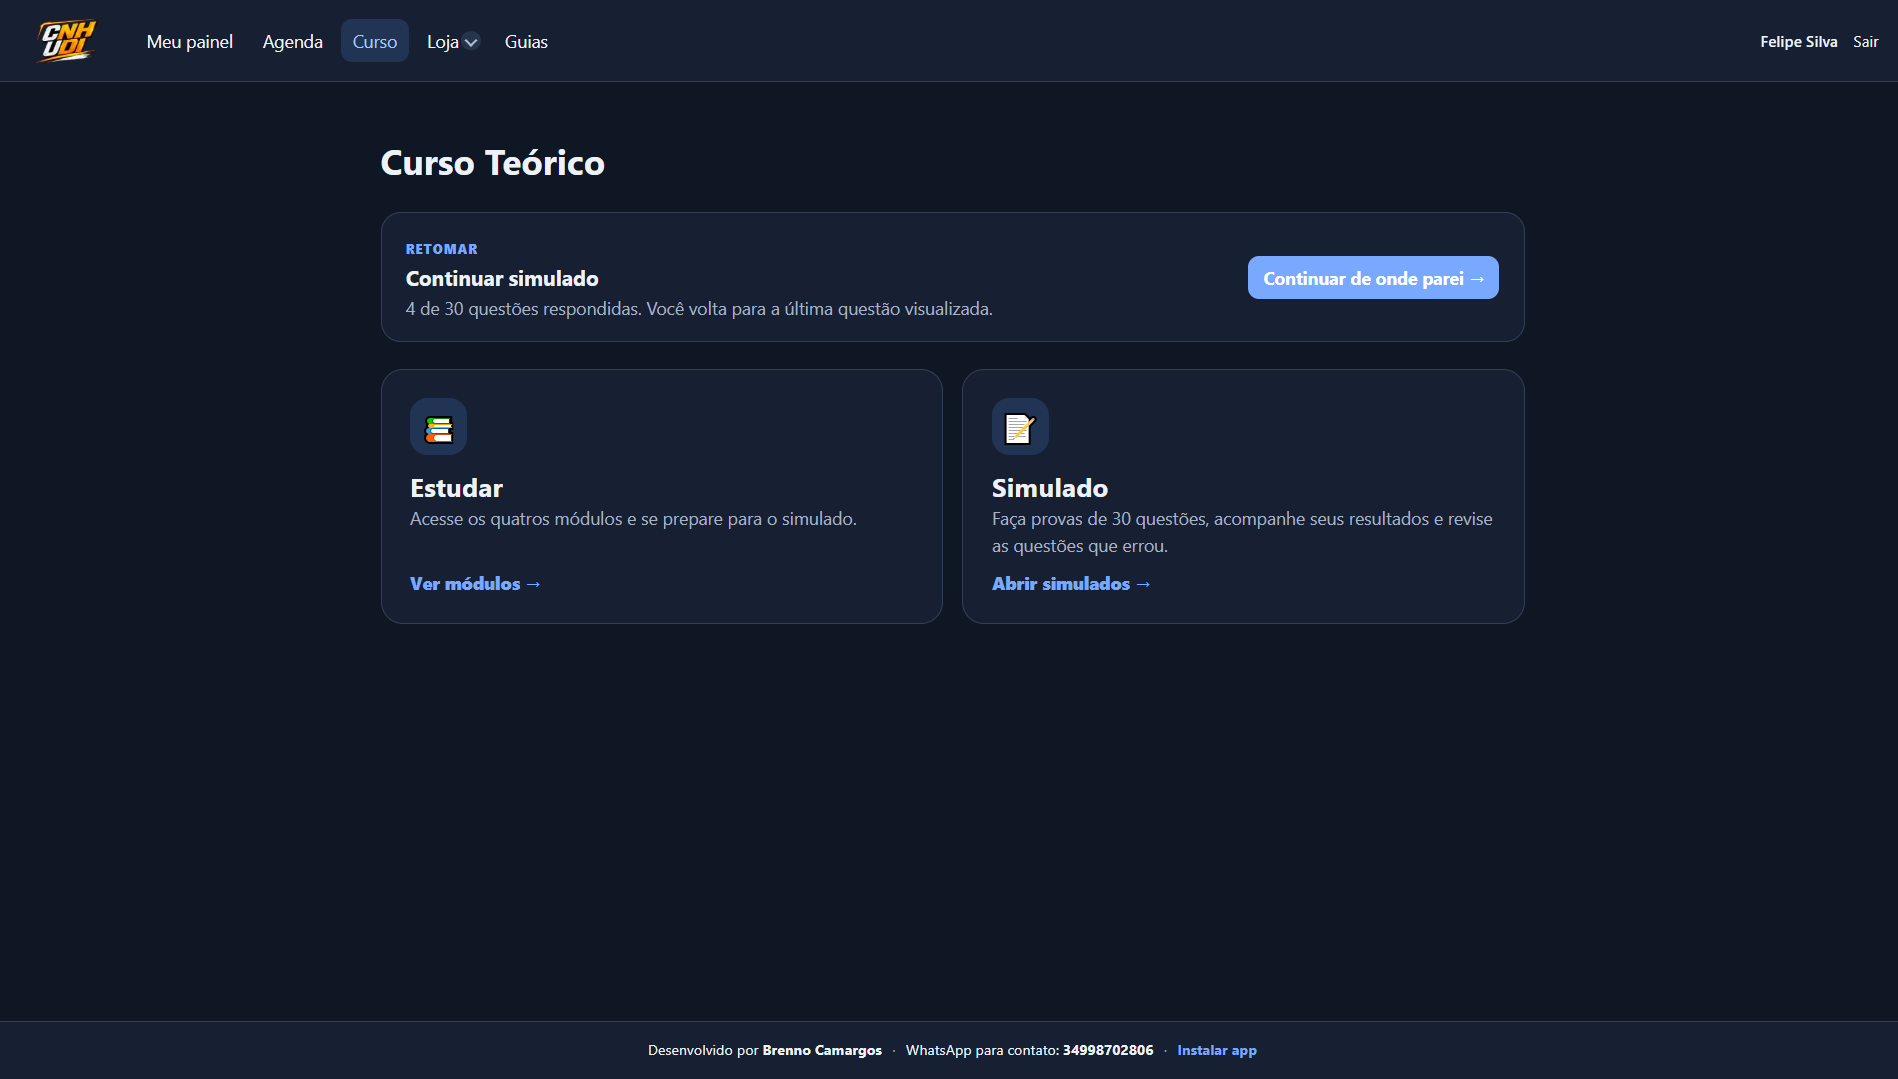This screenshot has height=1079, width=1898.
Task: Open Felipe Silva user profile
Action: pyautogui.click(x=1799, y=41)
